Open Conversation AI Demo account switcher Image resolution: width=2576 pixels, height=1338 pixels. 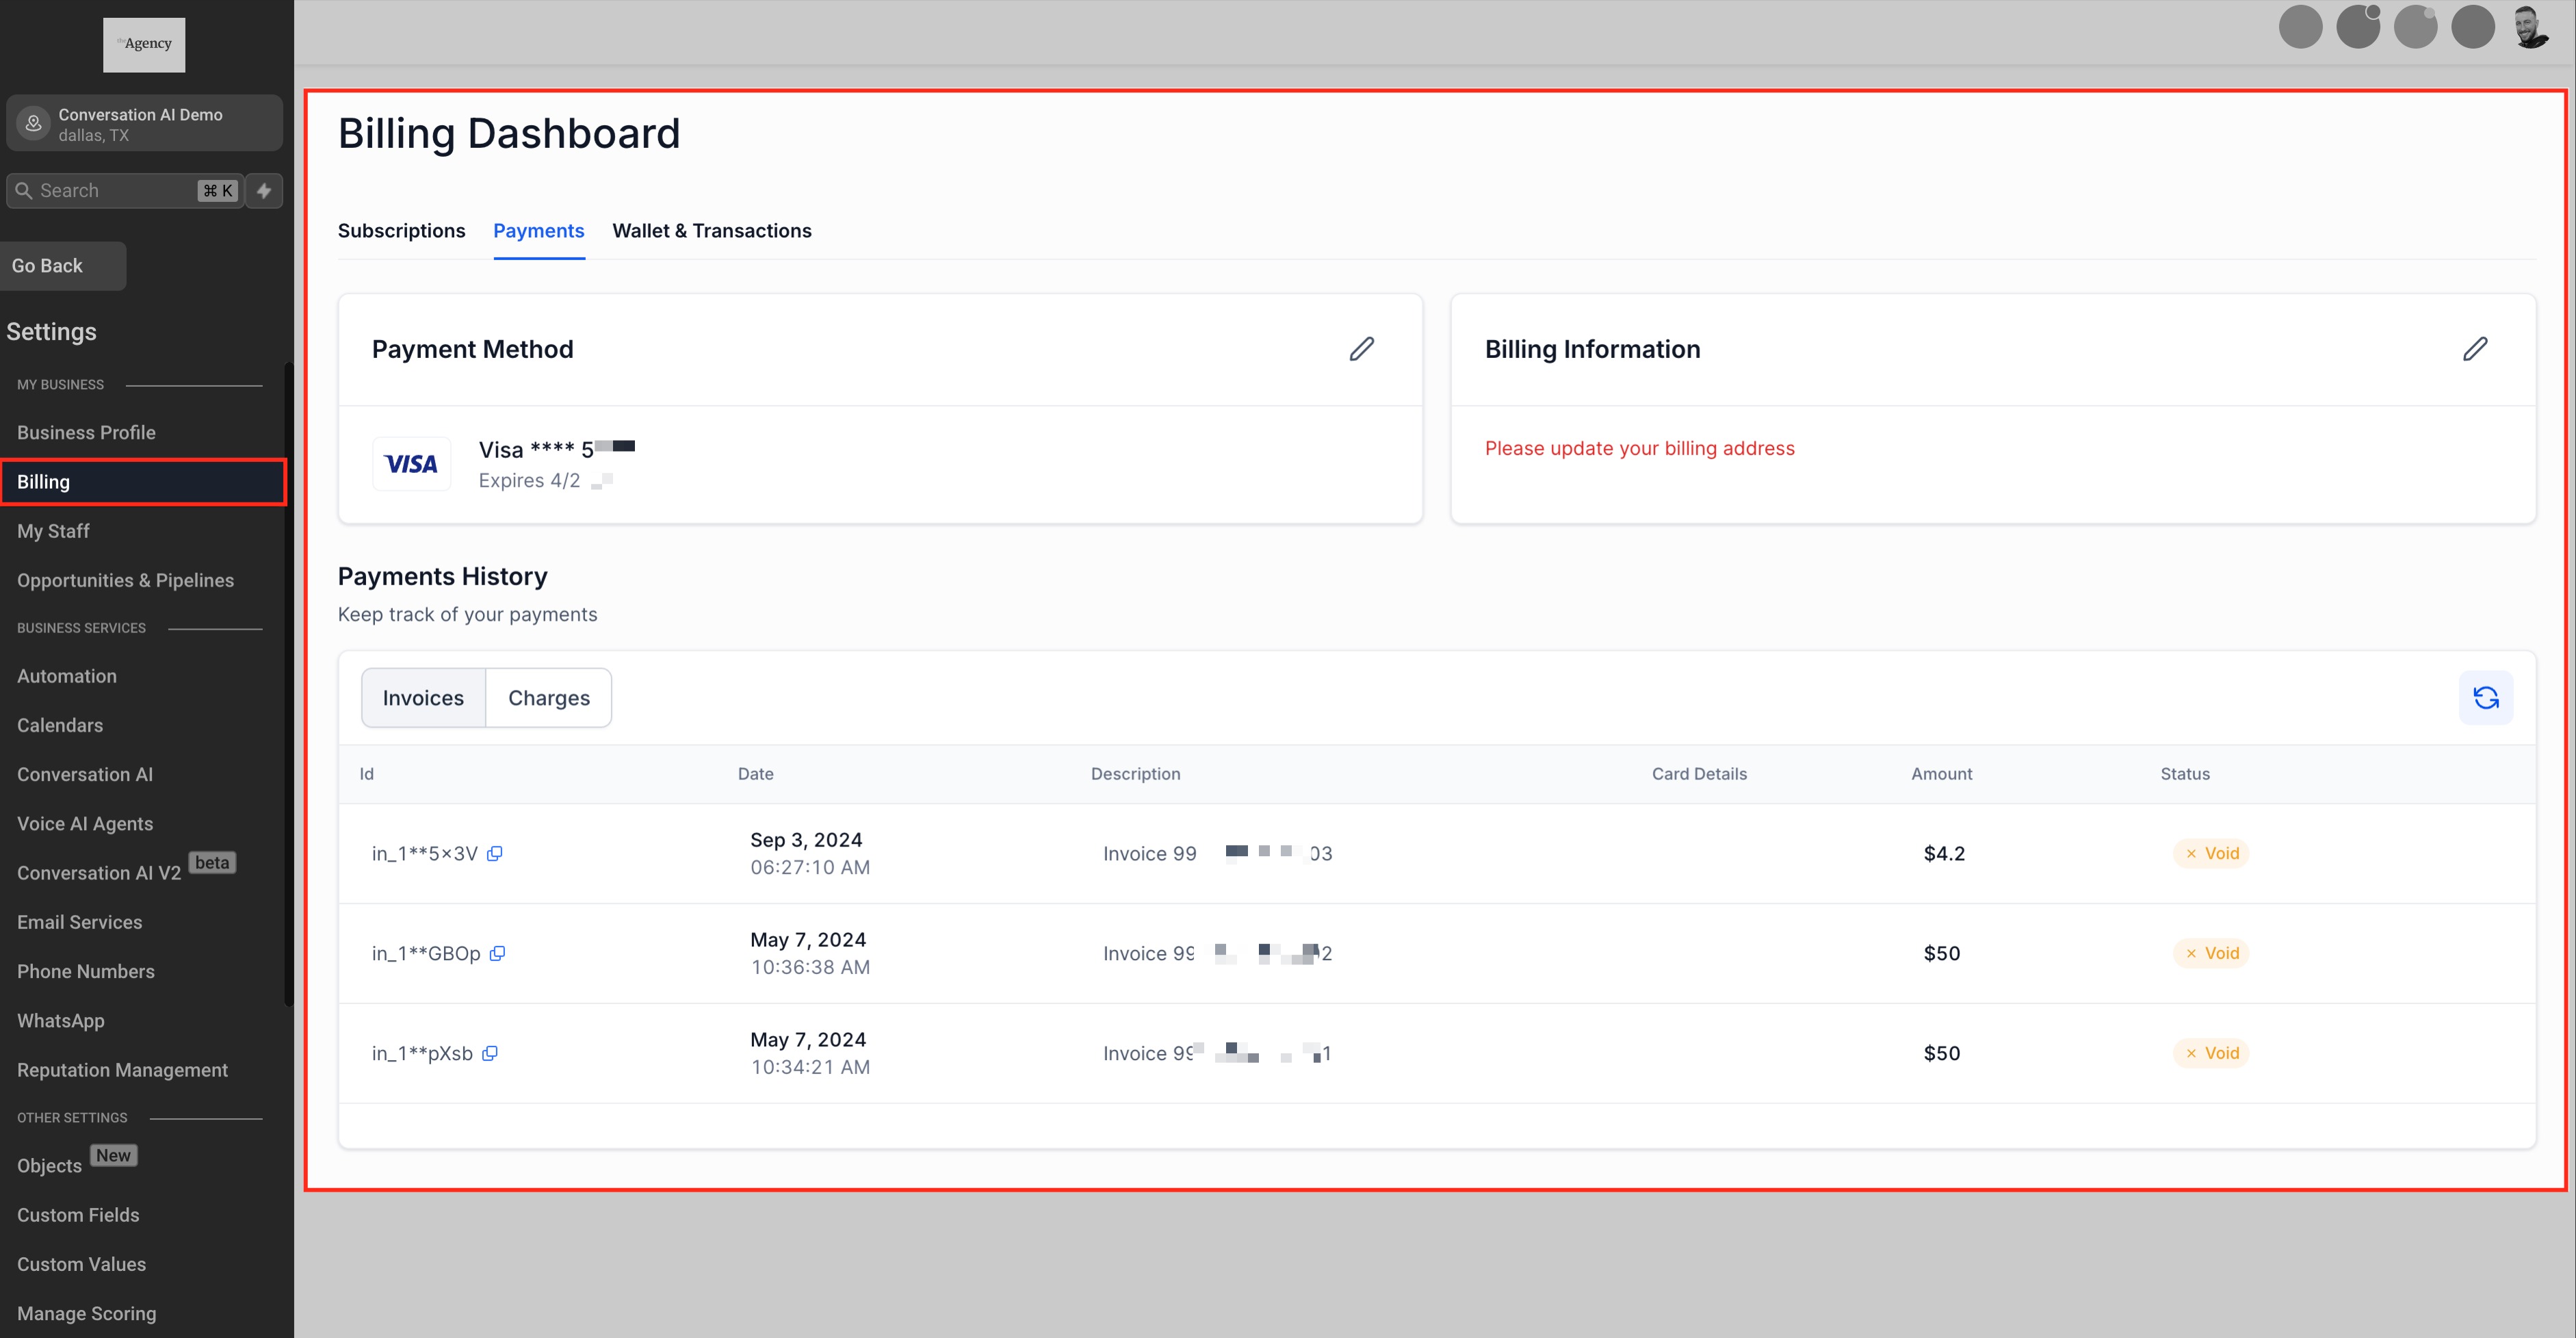point(144,124)
